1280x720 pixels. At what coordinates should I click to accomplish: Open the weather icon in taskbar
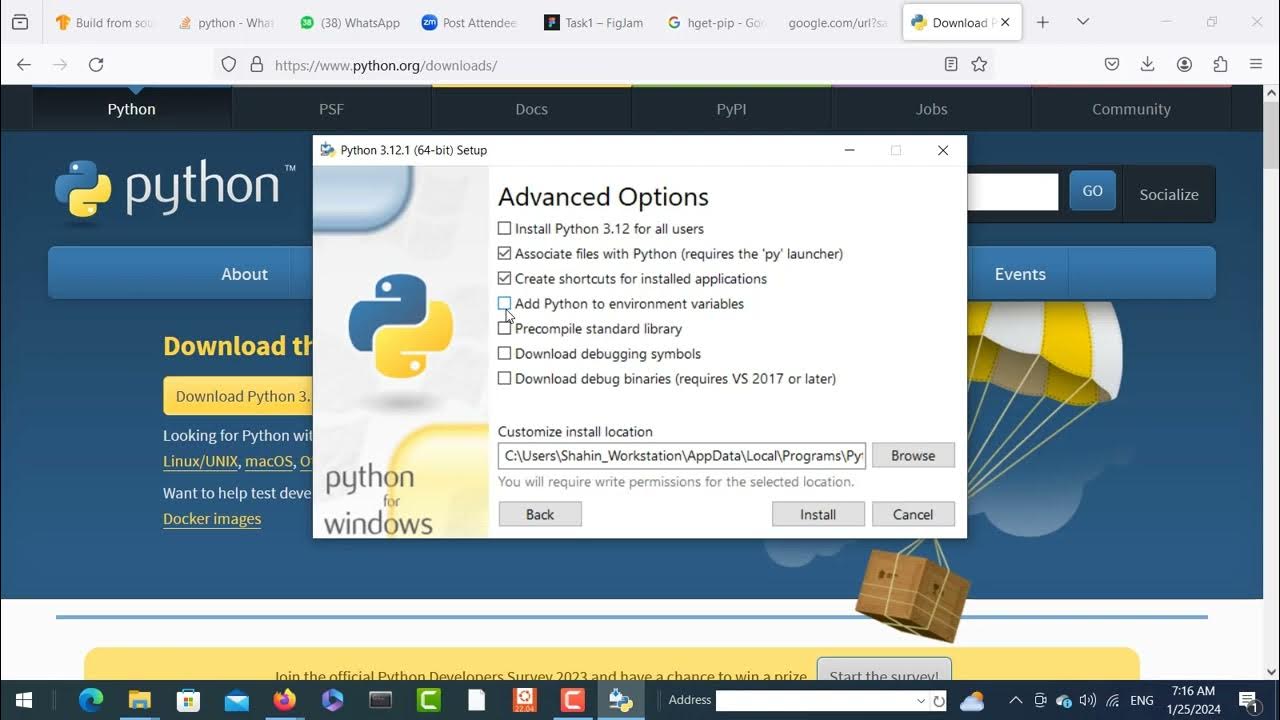coord(971,701)
